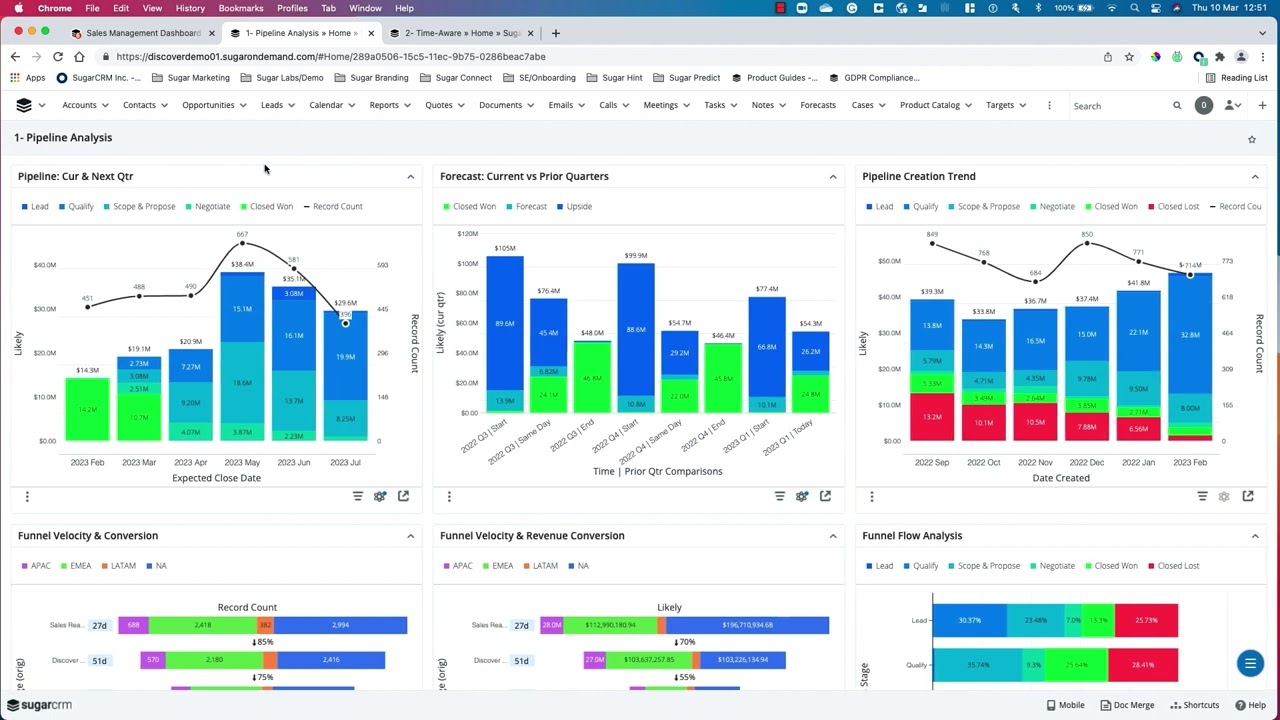Open data list icon of Pipeline Creation Trend
1280x720 pixels.
click(x=1202, y=496)
